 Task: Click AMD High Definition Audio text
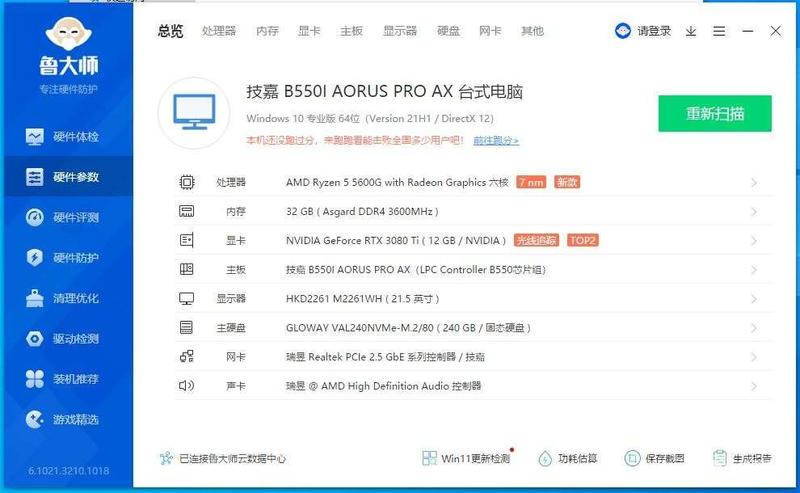pos(385,386)
